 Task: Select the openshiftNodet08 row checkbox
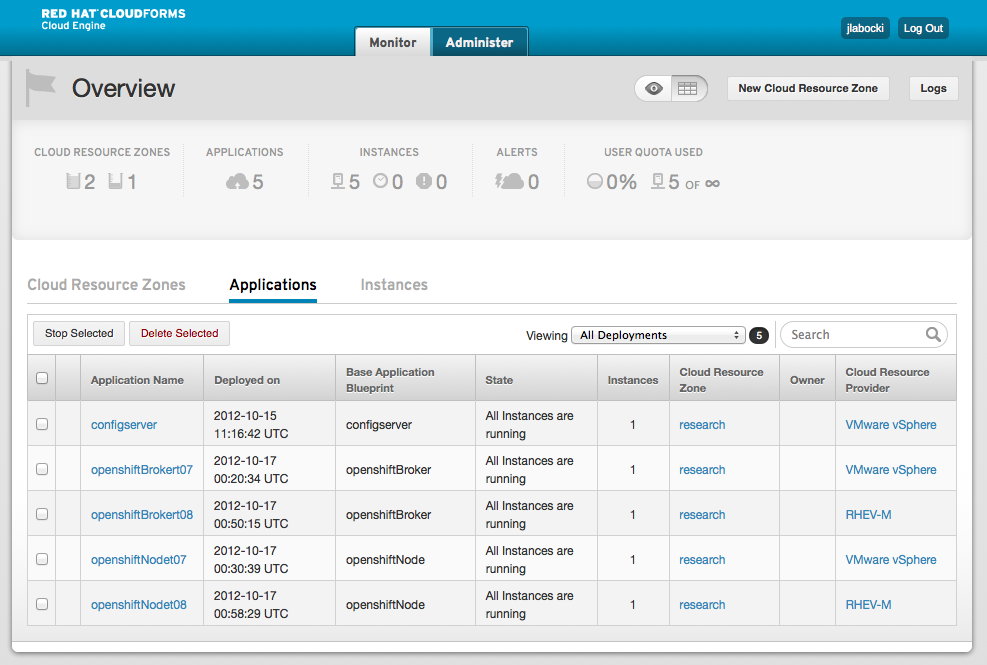point(42,604)
